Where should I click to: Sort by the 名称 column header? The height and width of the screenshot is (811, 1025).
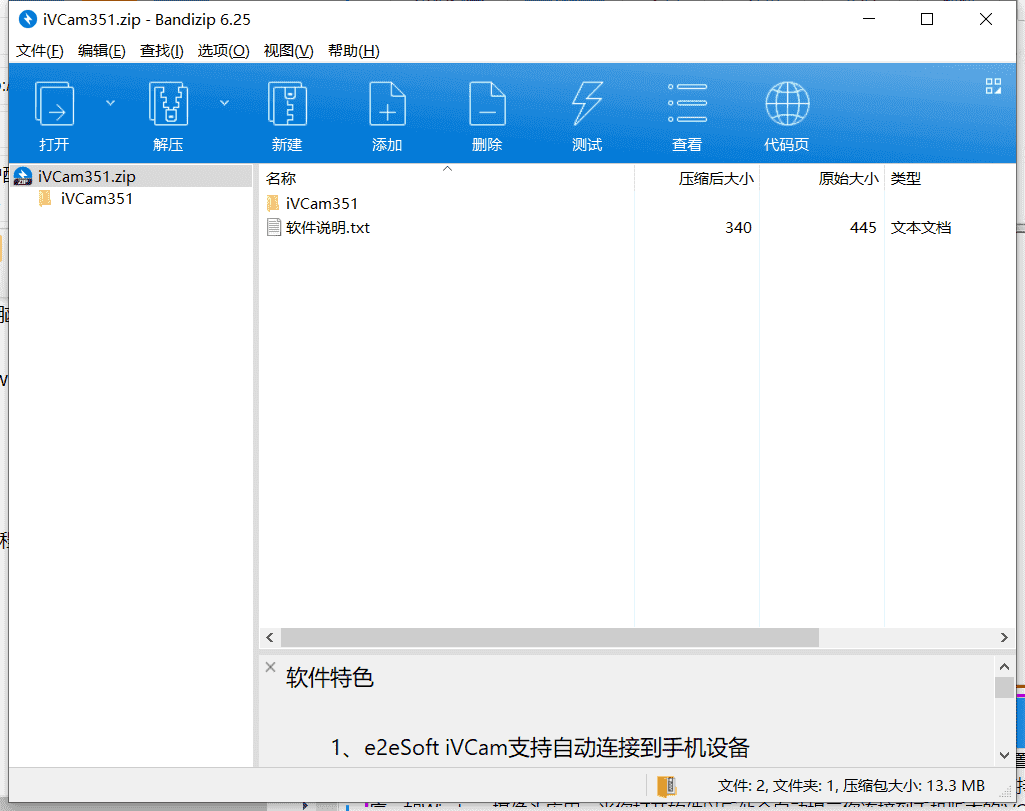tap(447, 178)
